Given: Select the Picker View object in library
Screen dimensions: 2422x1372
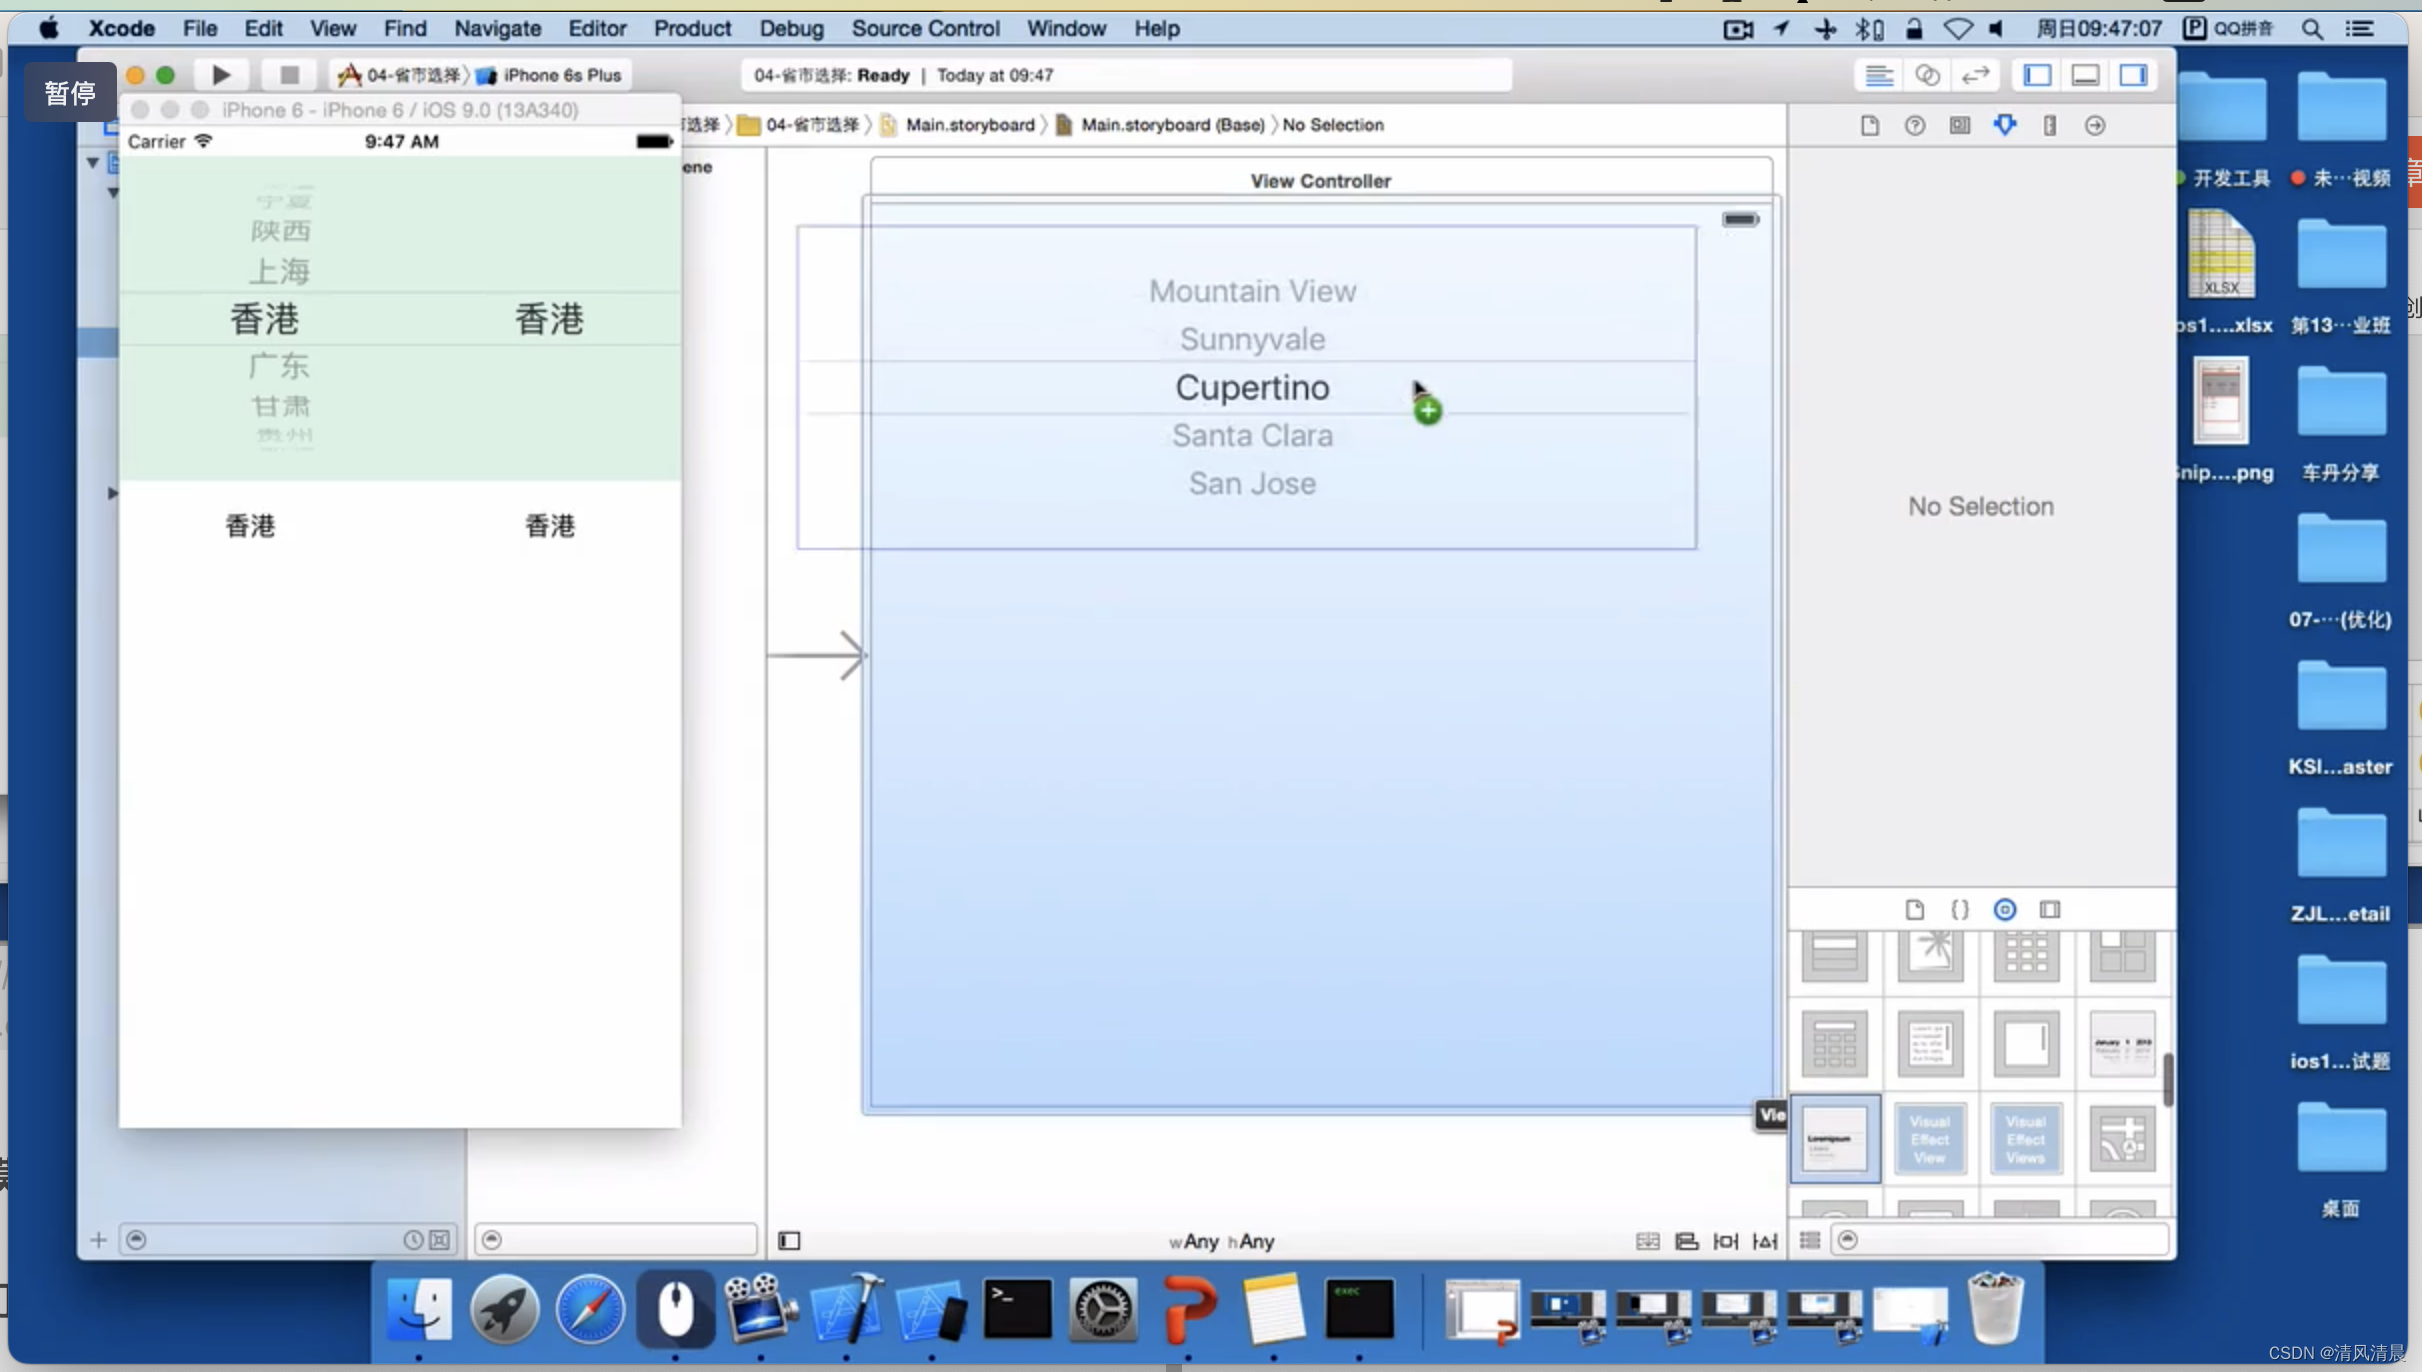Looking at the screenshot, I should [1835, 1139].
